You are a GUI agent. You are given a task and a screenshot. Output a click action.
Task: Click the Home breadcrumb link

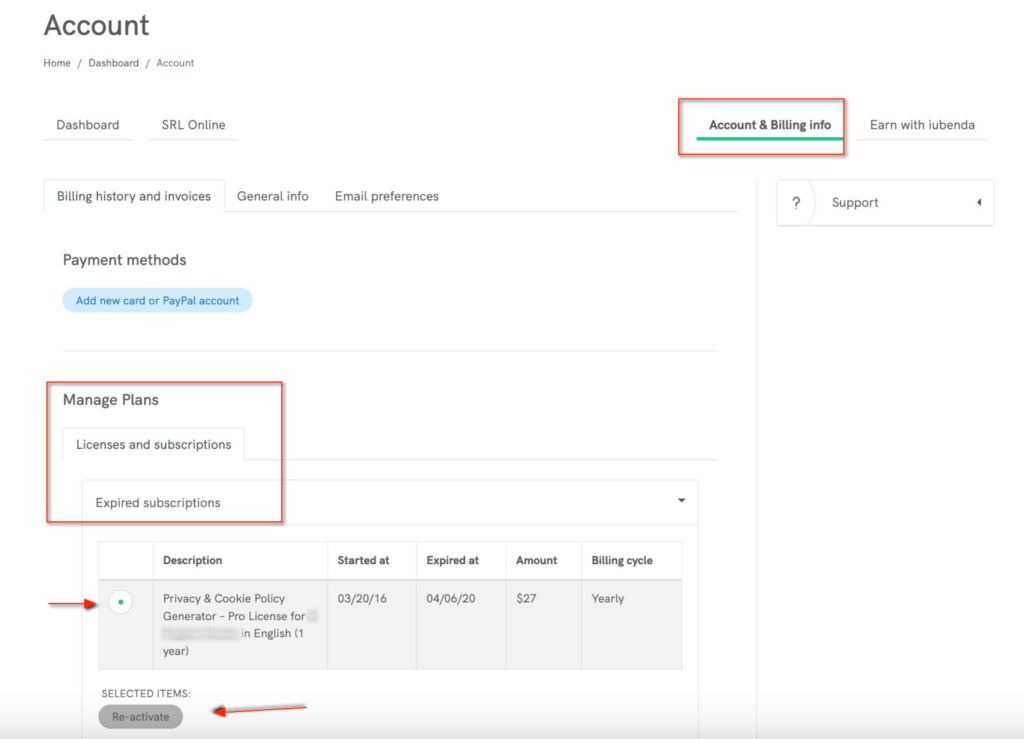[57, 63]
